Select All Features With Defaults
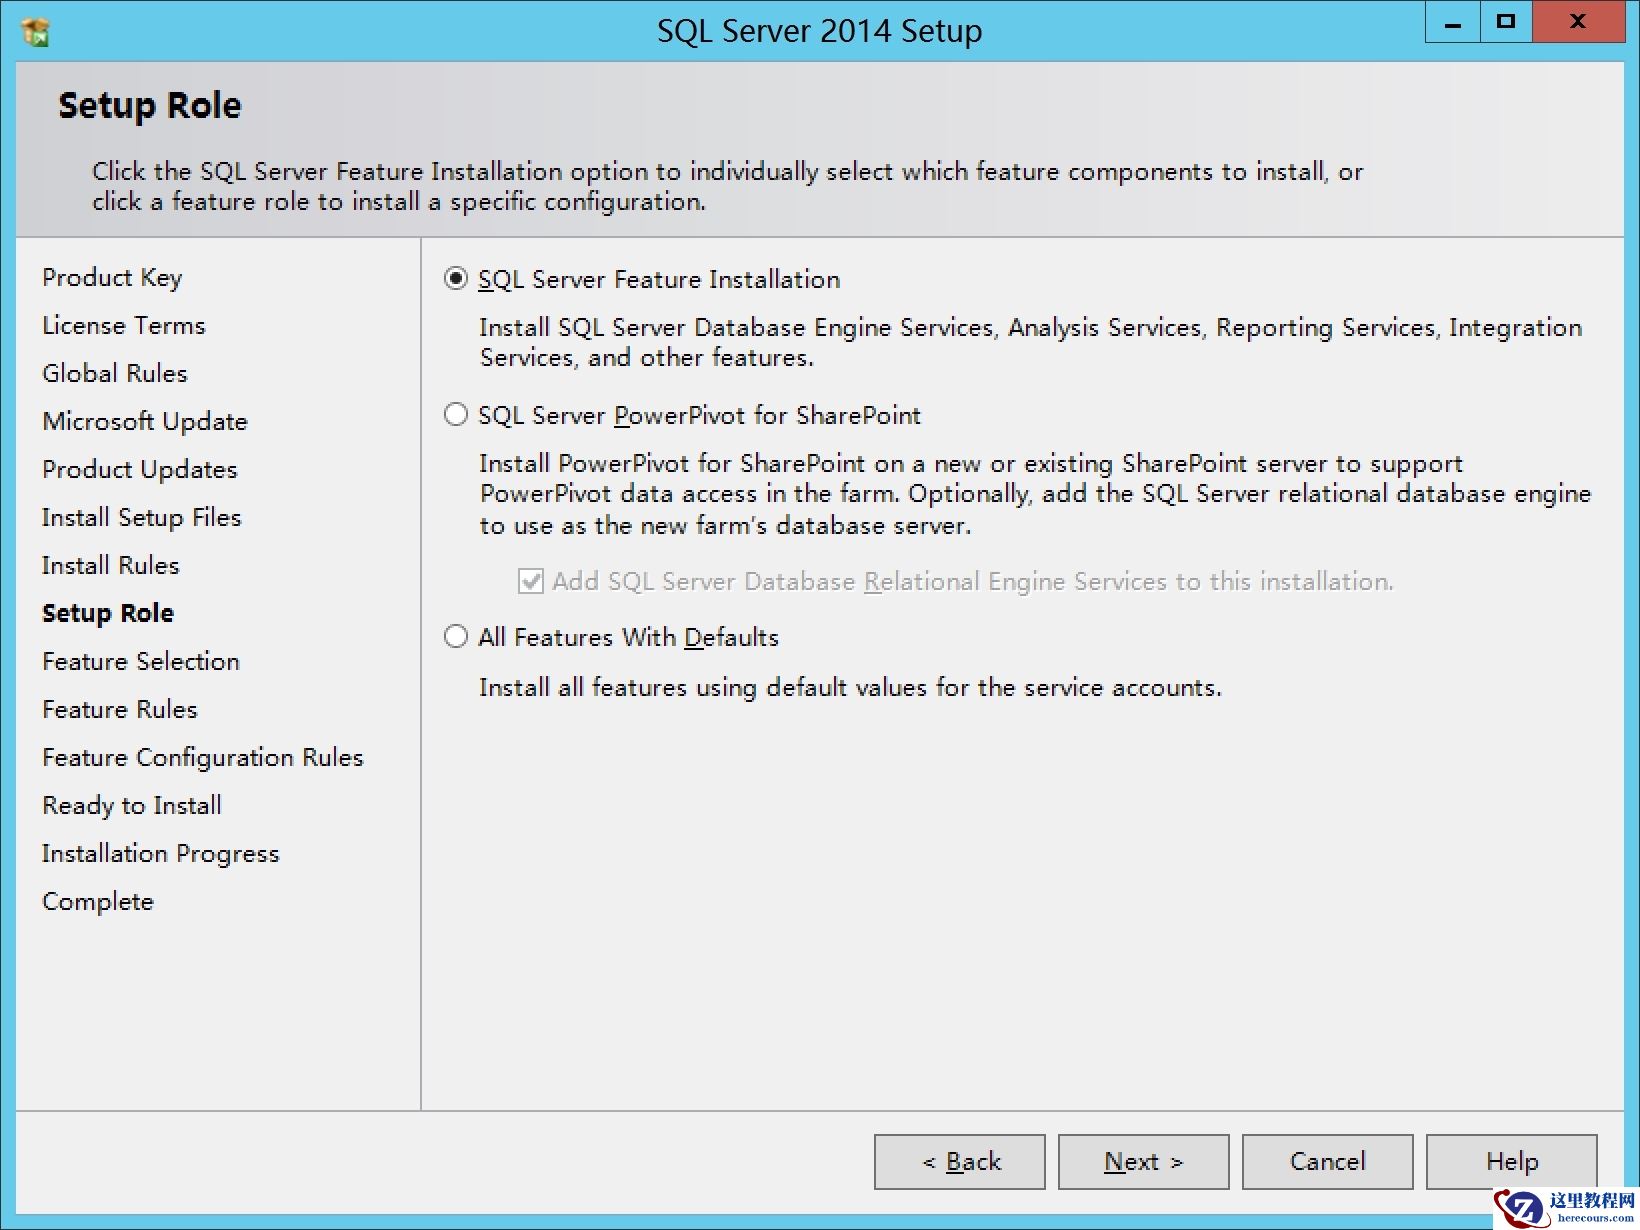Viewport: 1640px width, 1230px height. (x=455, y=636)
